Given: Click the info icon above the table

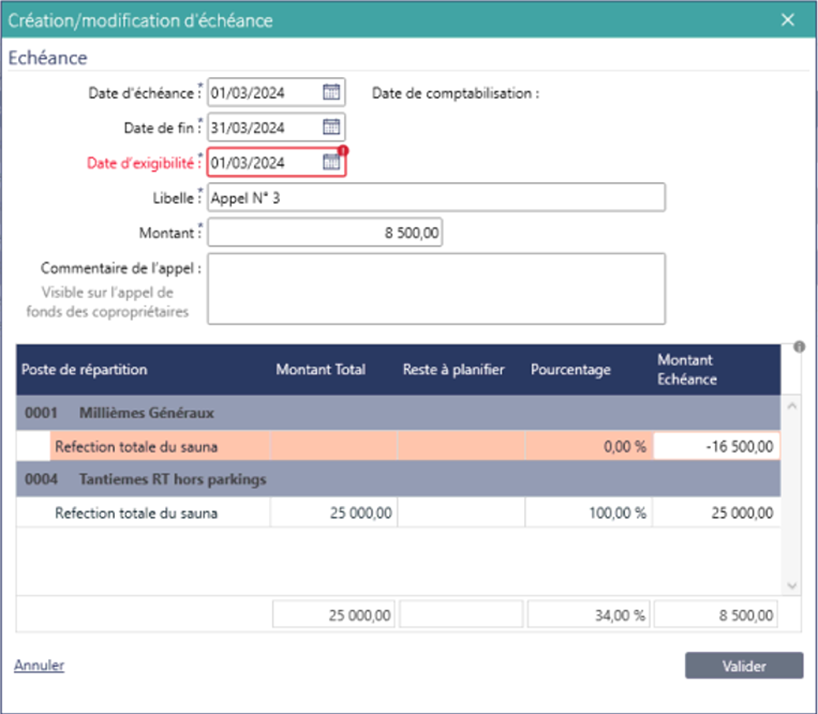Looking at the screenshot, I should pos(799,347).
